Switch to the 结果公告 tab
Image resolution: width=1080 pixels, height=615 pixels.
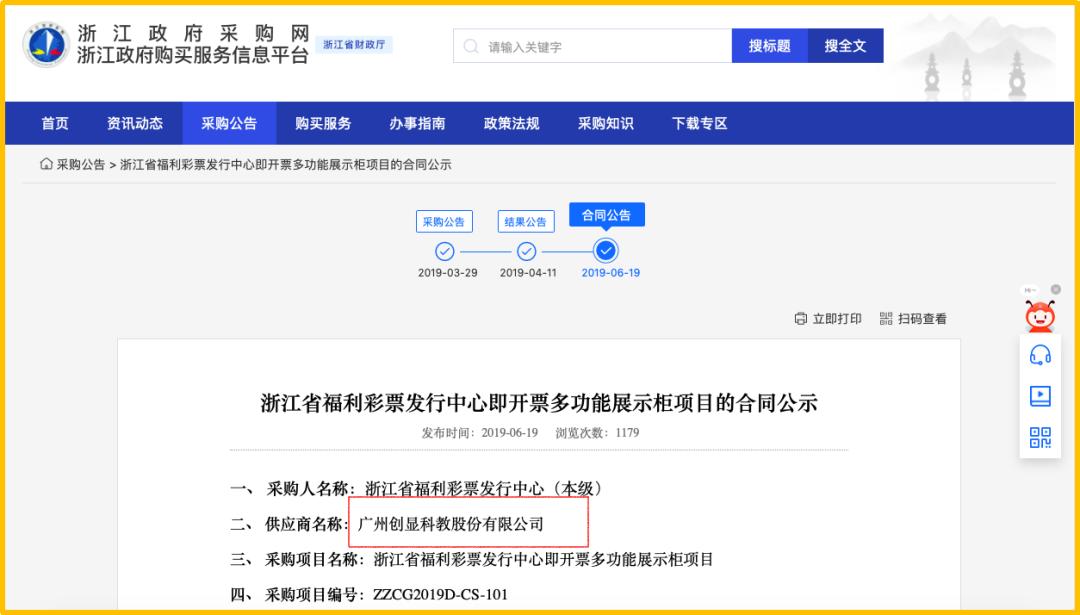(525, 221)
